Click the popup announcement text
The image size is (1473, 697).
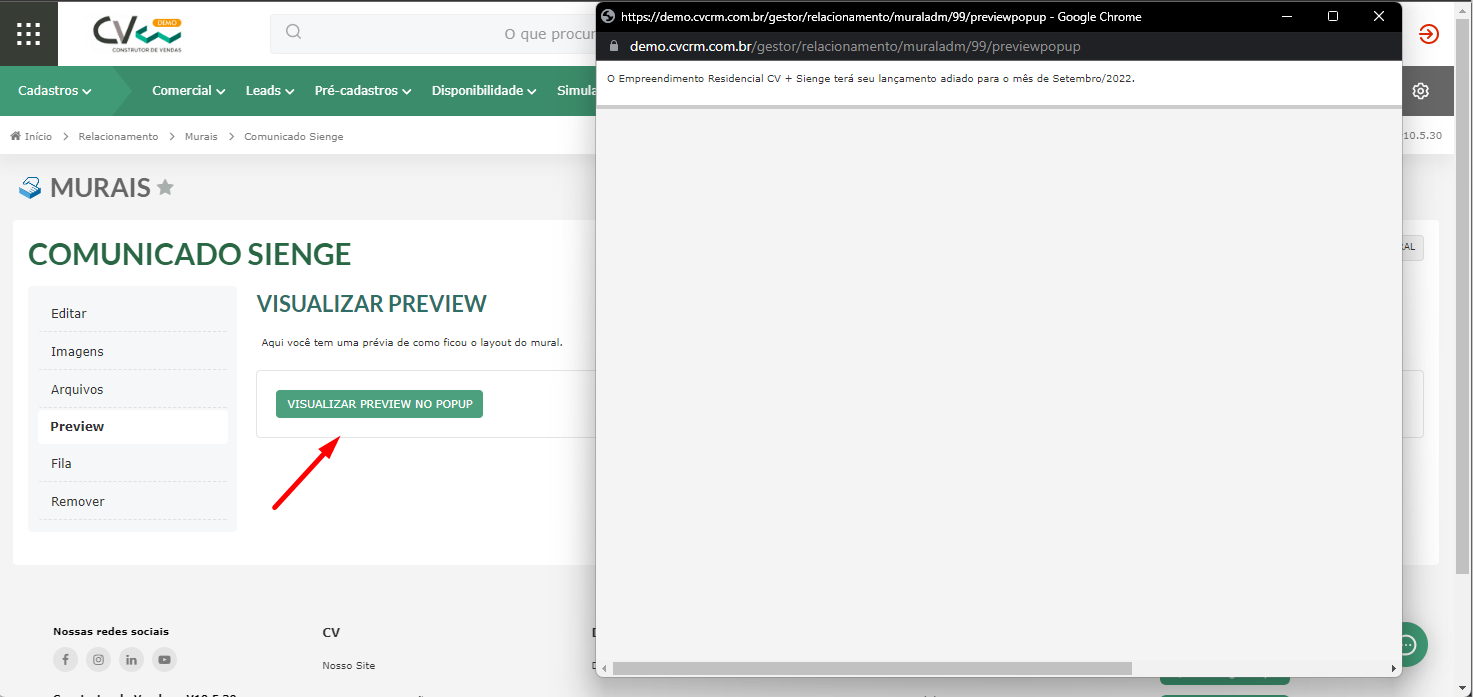coord(871,78)
